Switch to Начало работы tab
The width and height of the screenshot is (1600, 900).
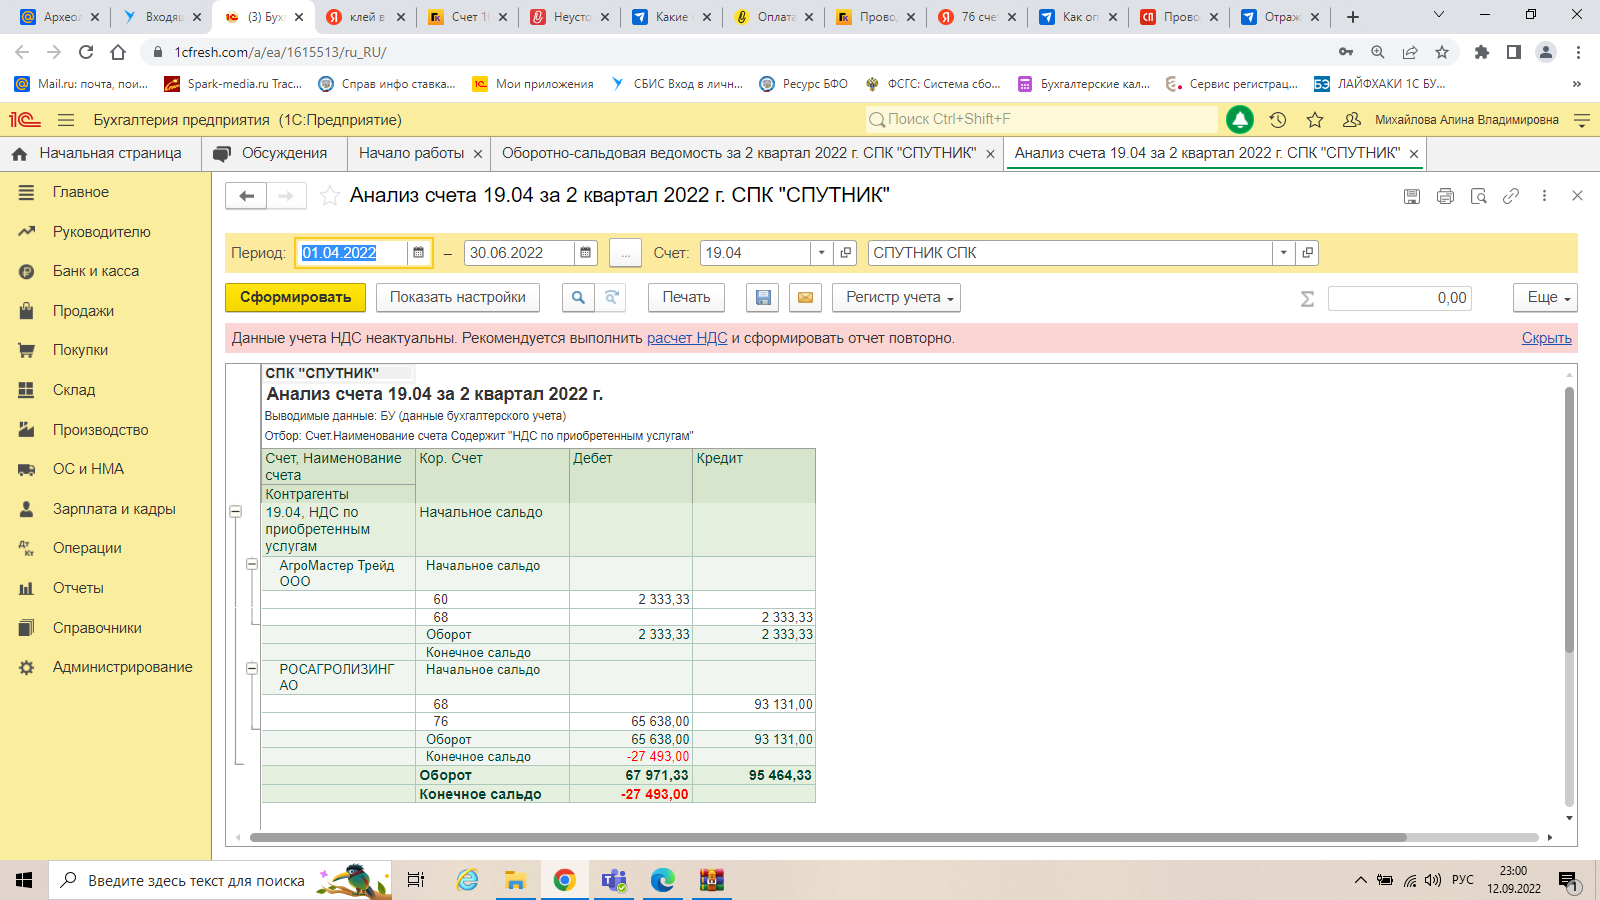click(x=411, y=153)
